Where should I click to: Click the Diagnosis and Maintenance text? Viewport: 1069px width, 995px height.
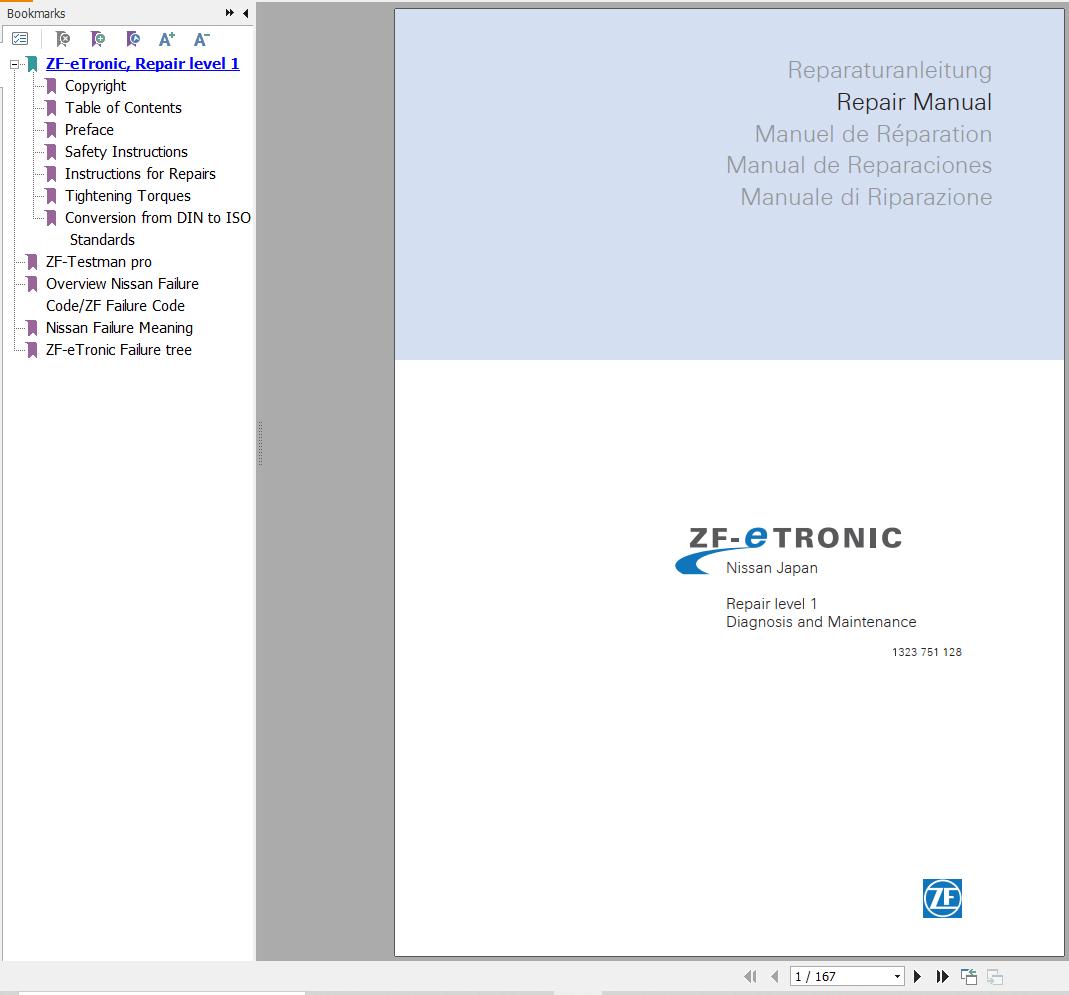(x=821, y=622)
